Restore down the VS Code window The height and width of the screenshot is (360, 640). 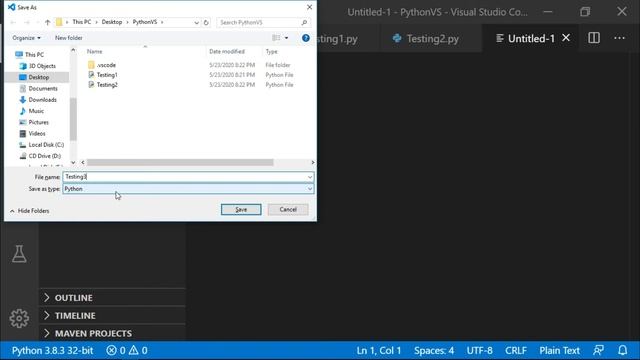pyautogui.click(x=585, y=11)
